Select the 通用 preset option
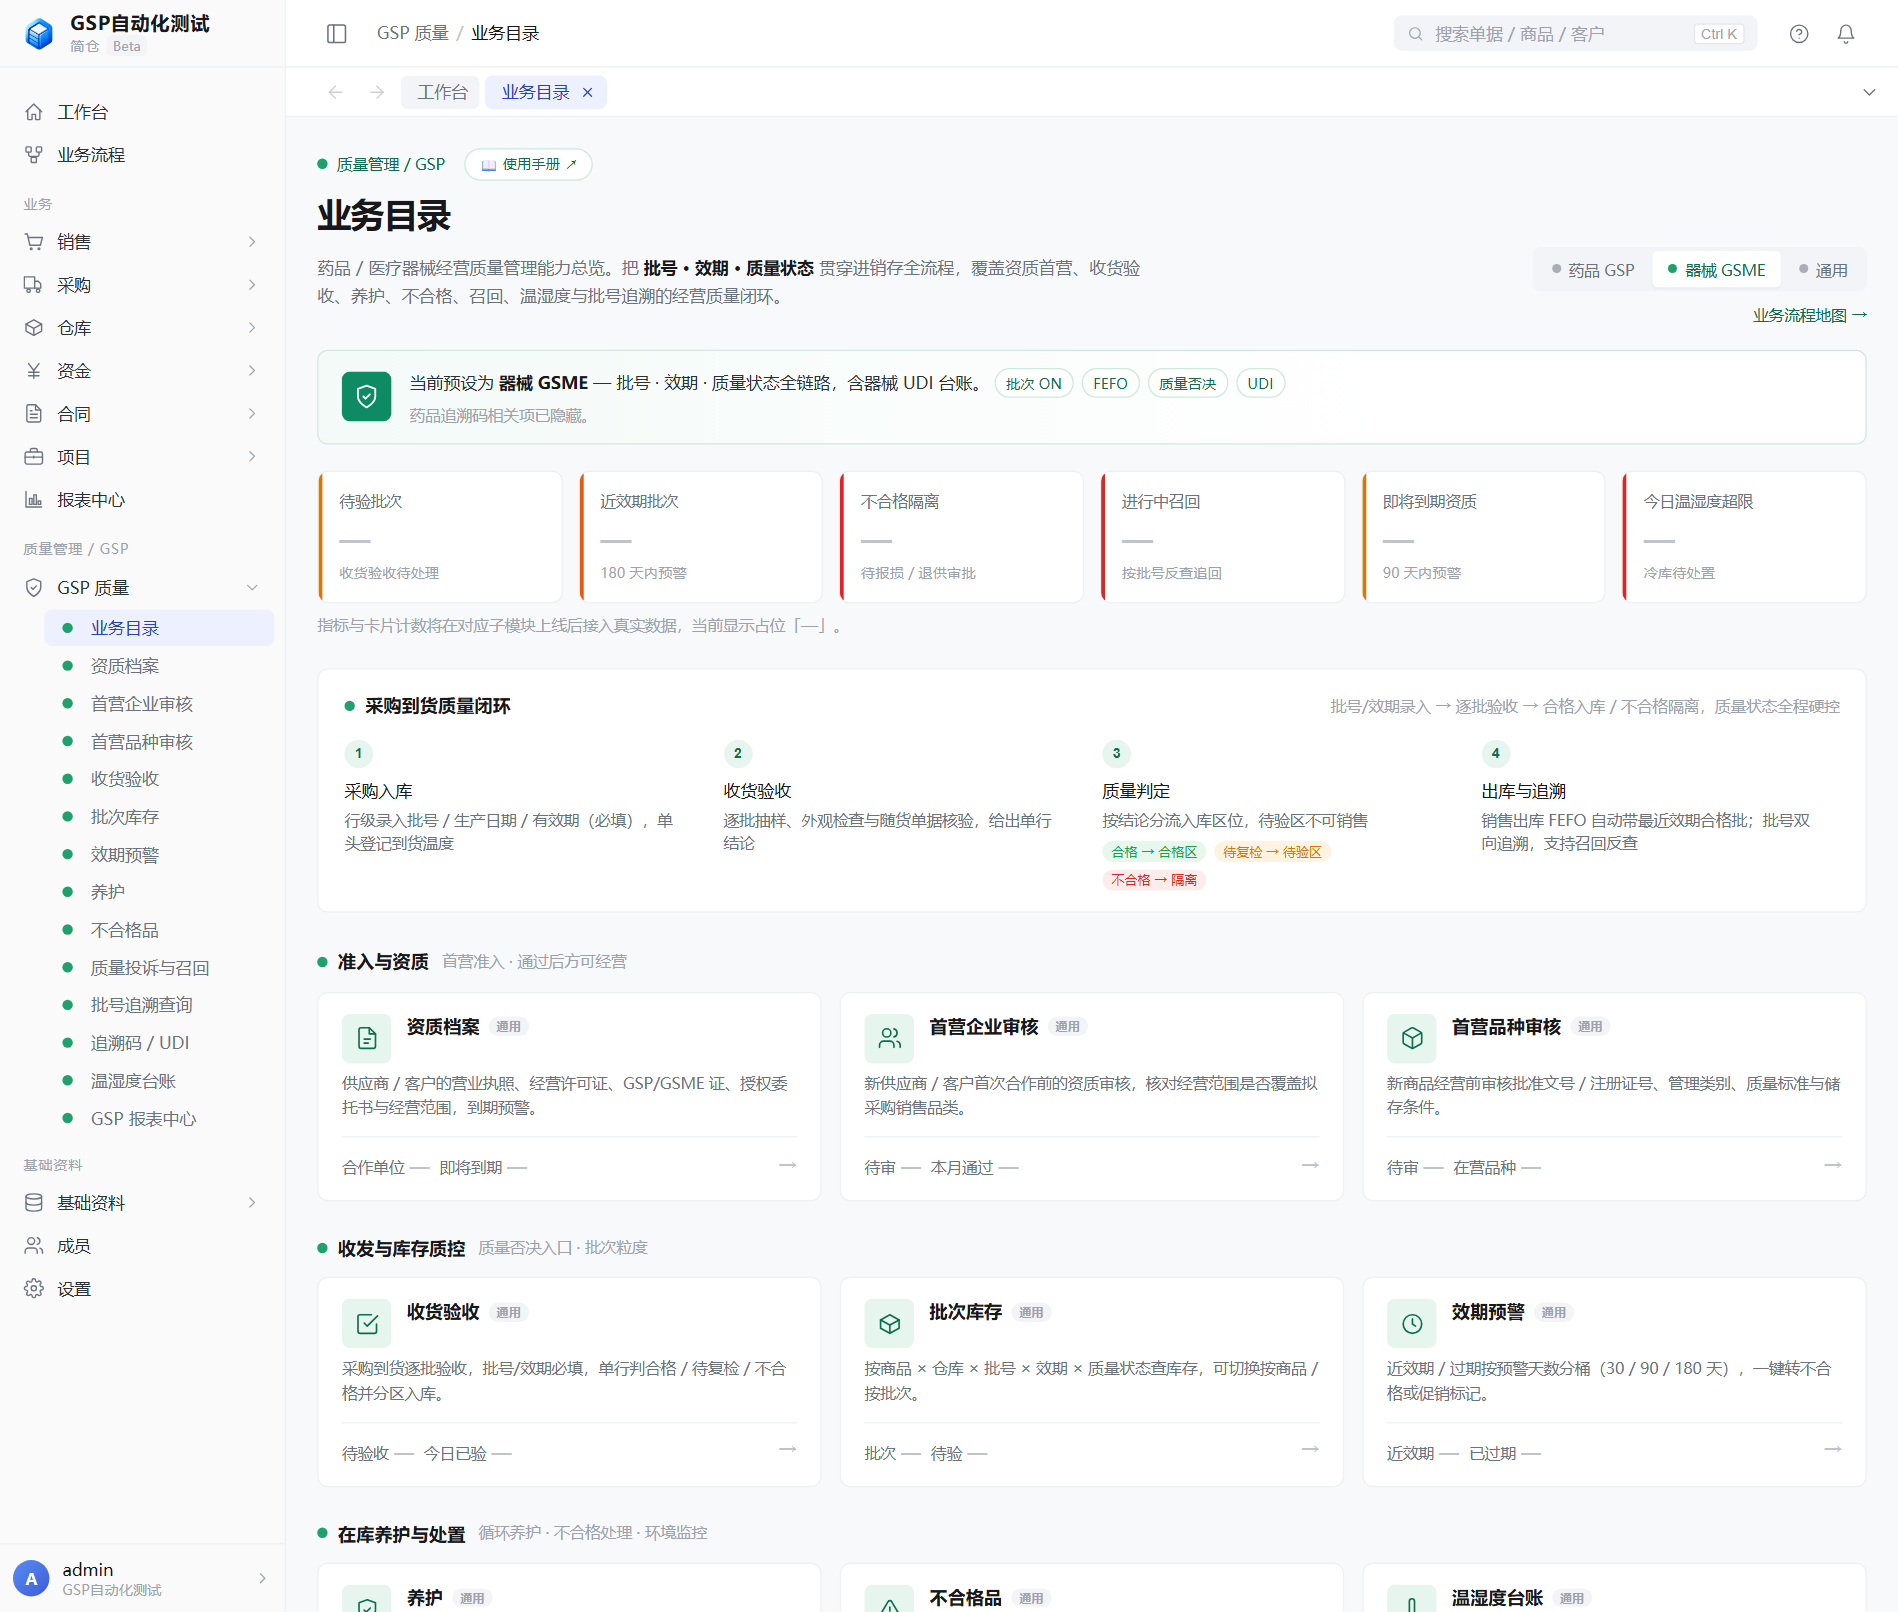 1823,270
